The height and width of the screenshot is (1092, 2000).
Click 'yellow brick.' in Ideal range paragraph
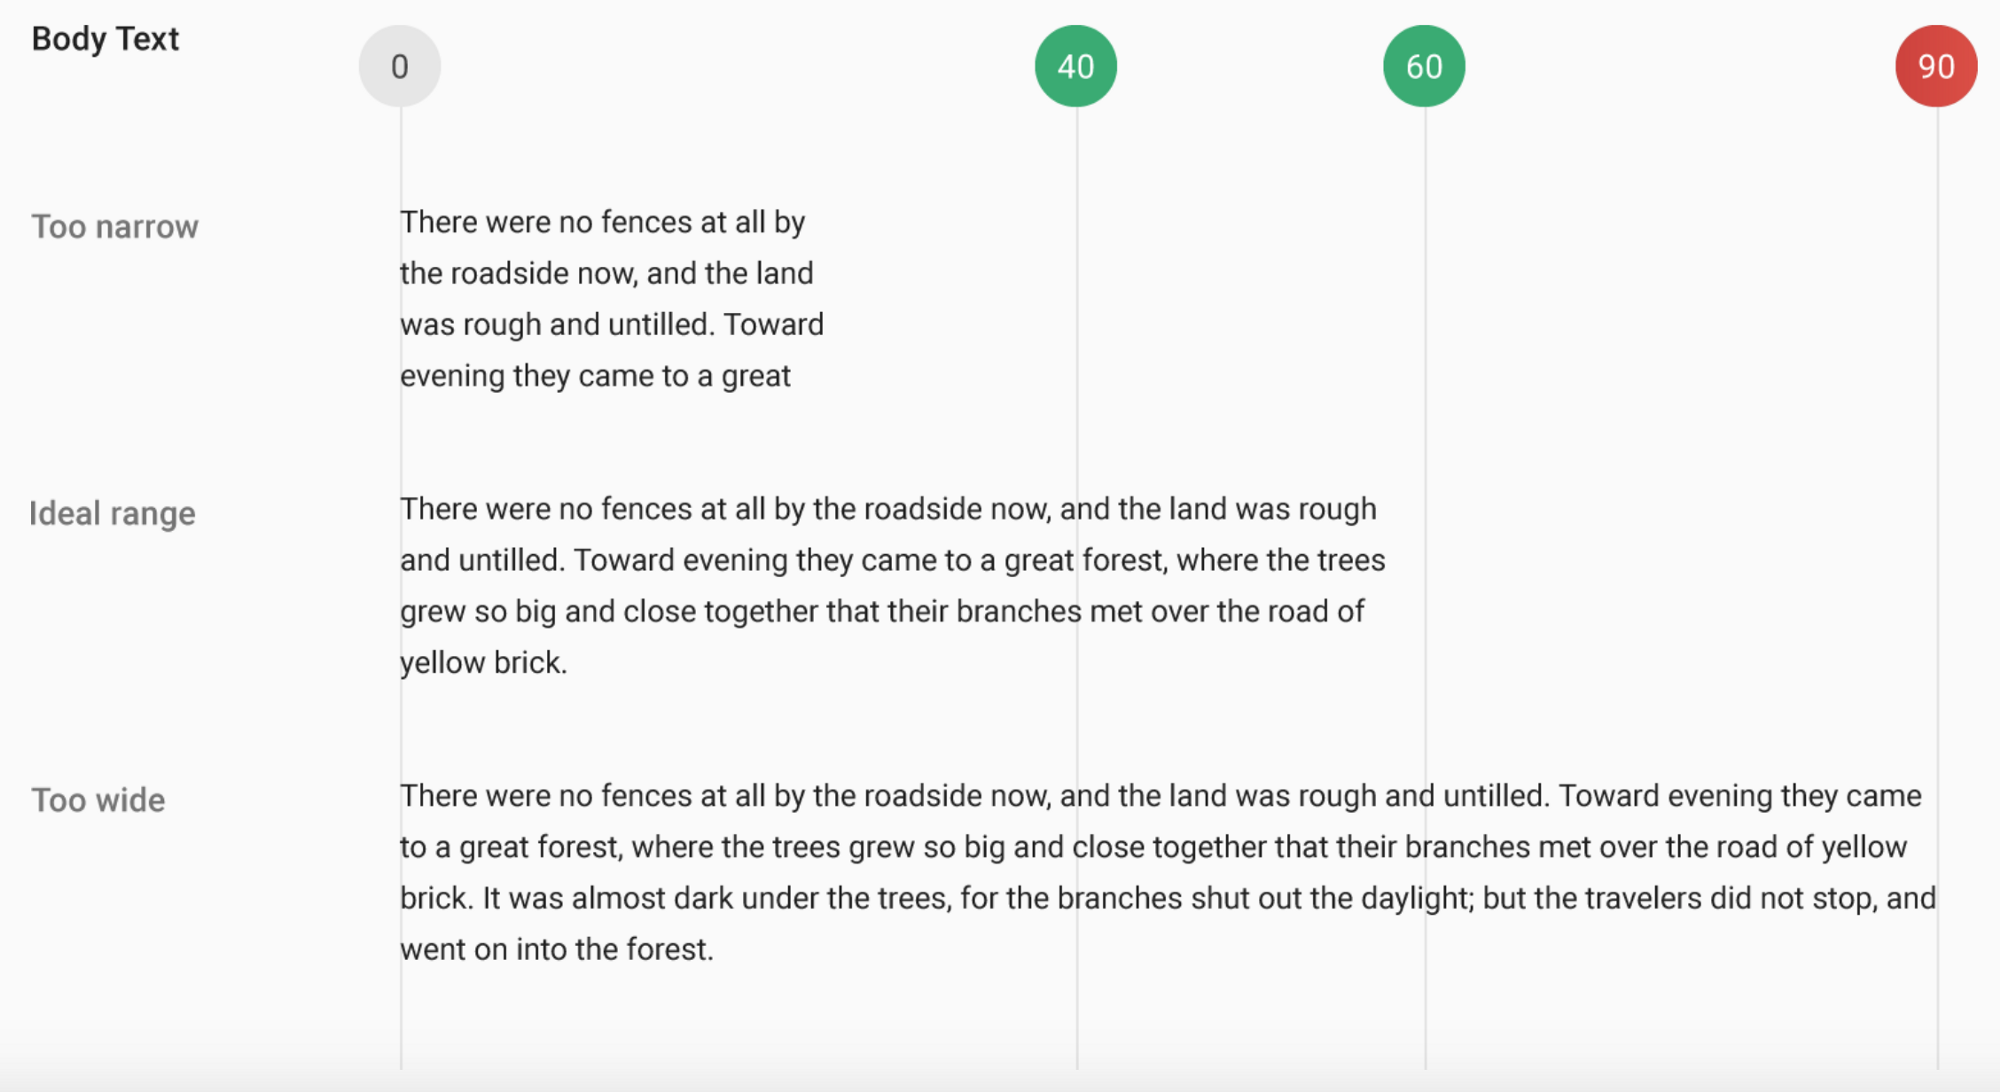pyautogui.click(x=484, y=663)
